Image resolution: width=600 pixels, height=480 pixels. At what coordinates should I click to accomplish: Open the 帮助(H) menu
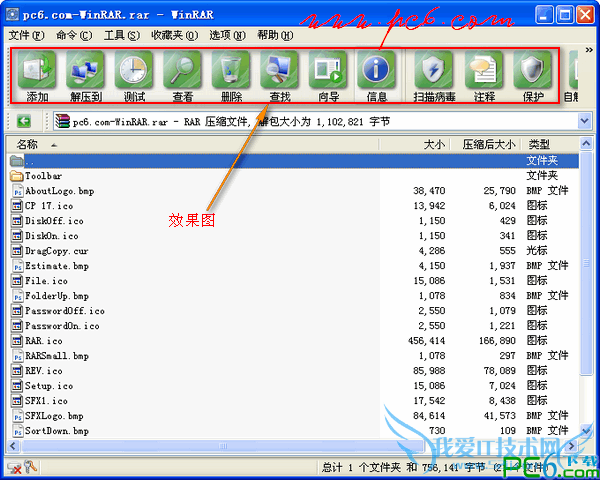pos(275,36)
